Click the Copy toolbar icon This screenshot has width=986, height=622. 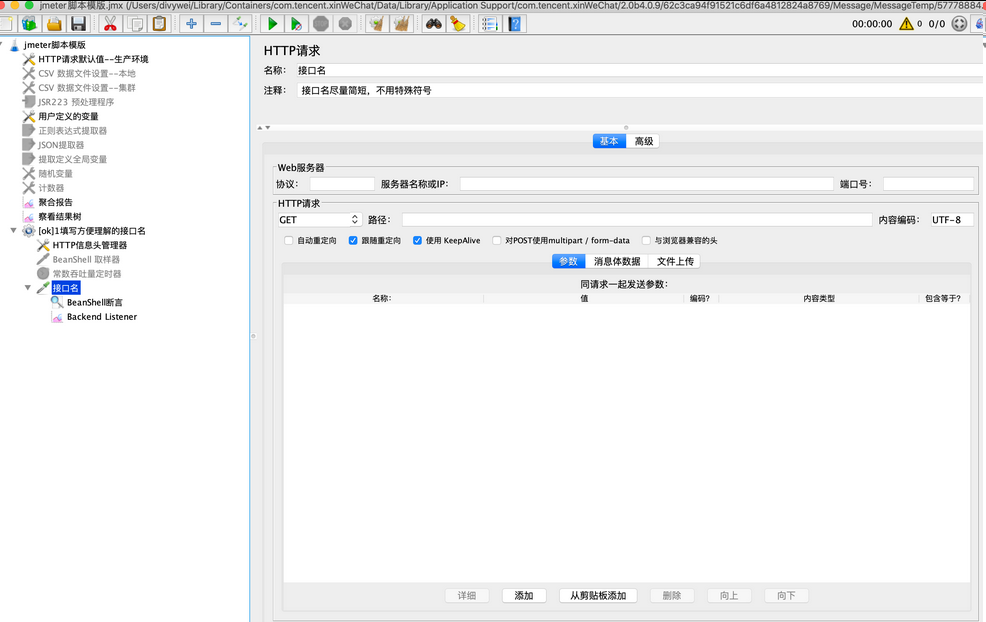click(x=135, y=24)
